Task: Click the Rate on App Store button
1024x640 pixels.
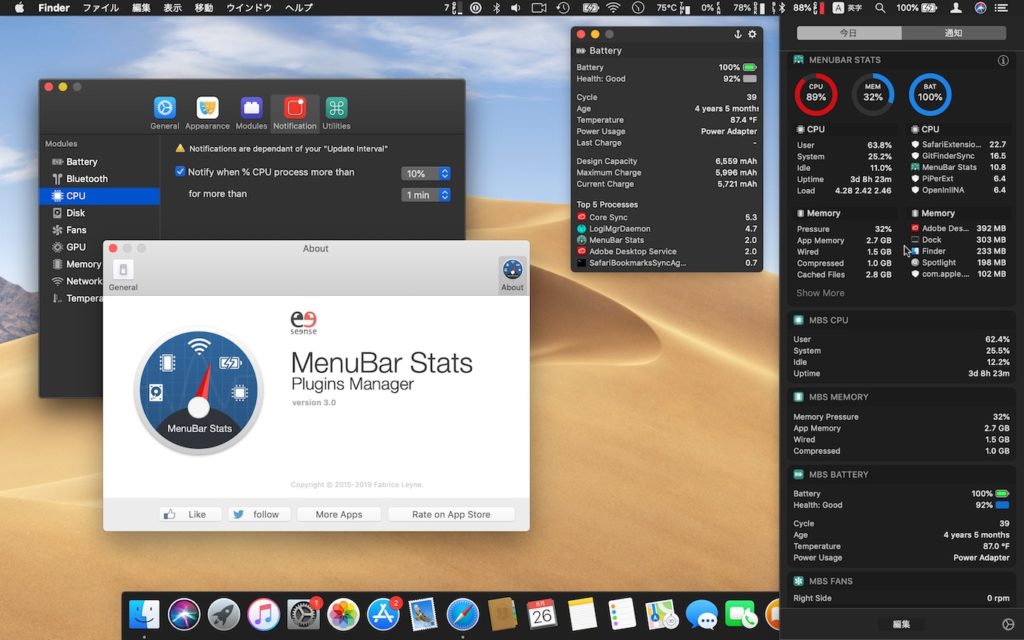Action: coord(451,514)
